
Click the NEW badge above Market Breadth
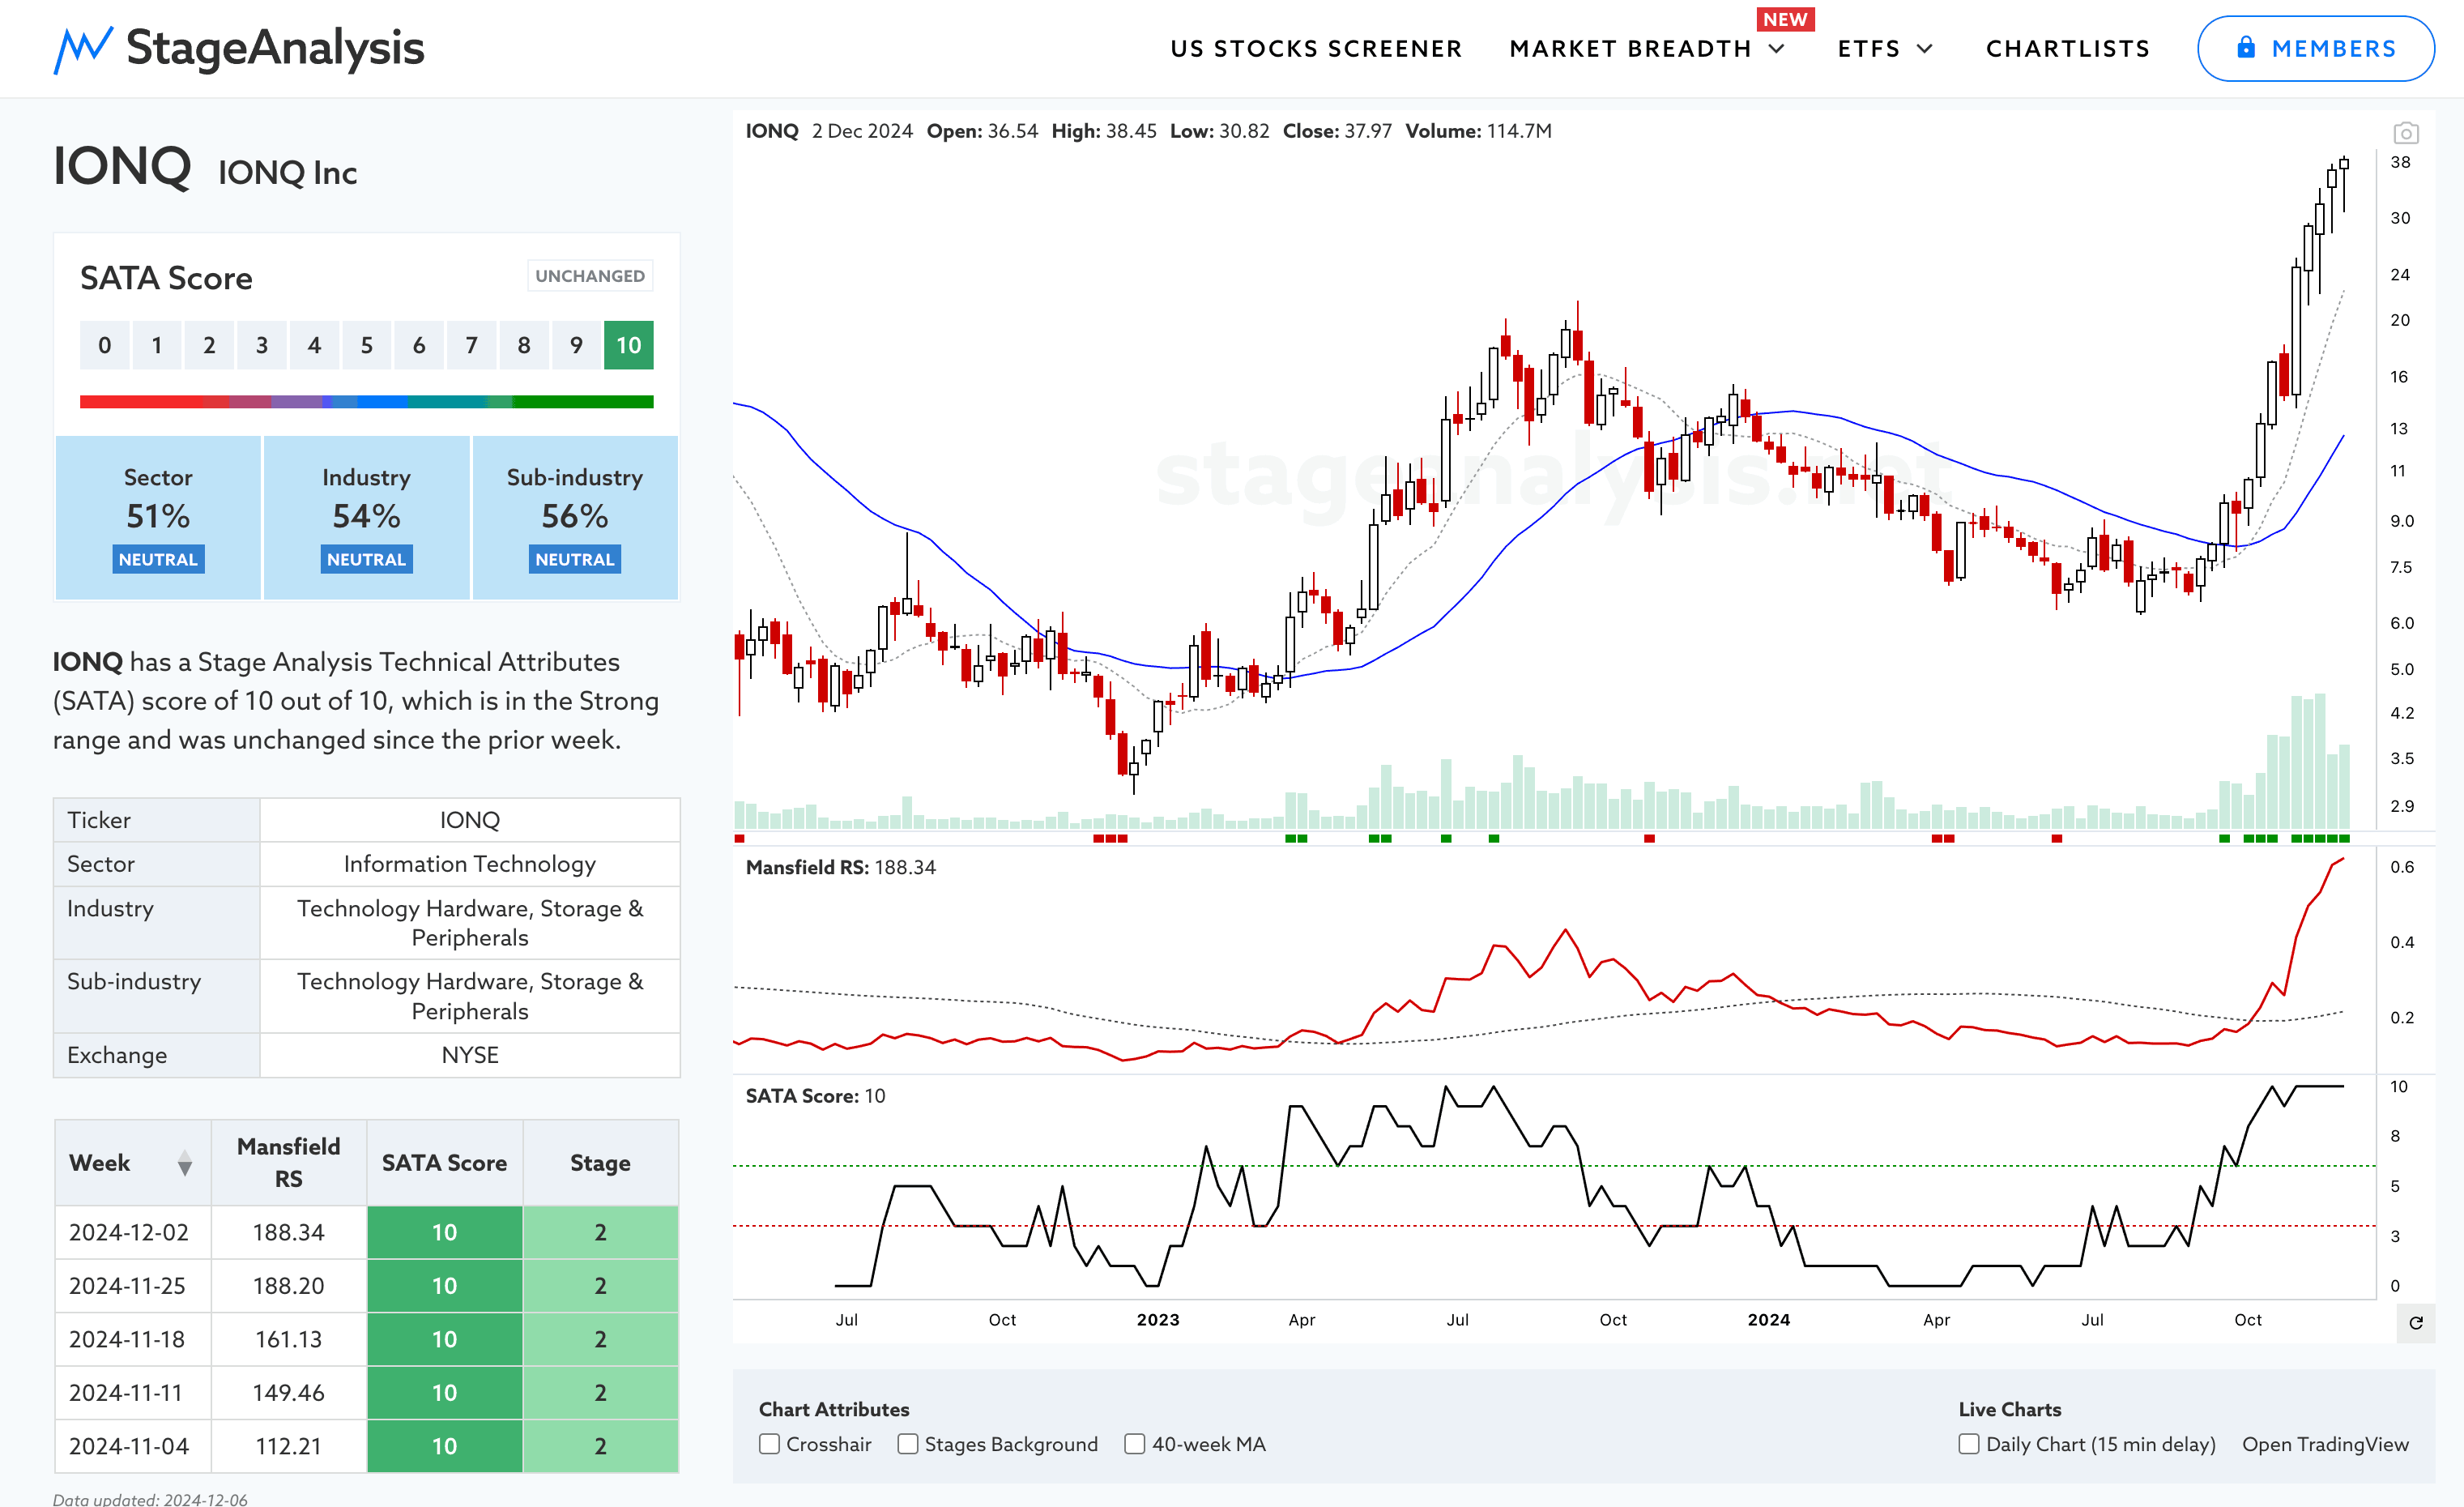1785,19
